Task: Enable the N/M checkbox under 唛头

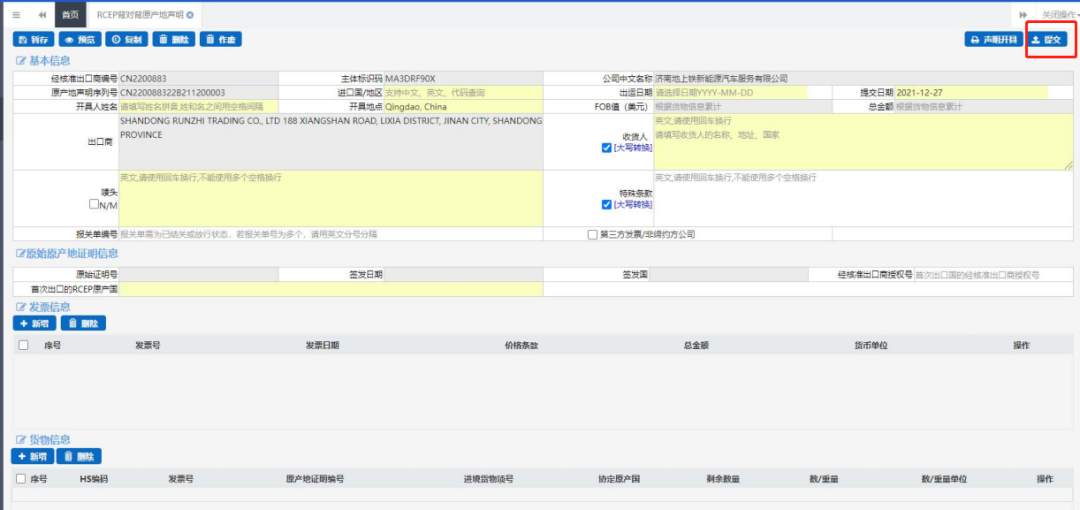Action: click(x=94, y=204)
